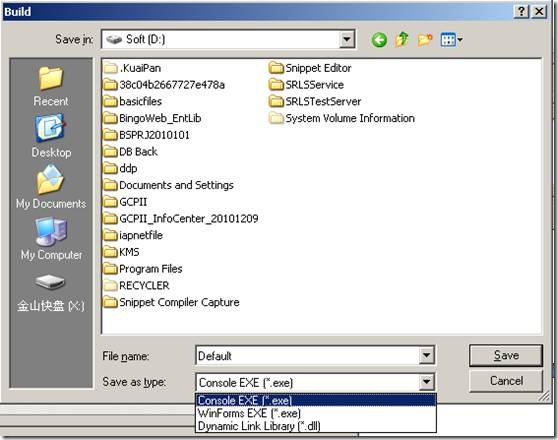558x440 pixels.
Task: Select the SRLSService folder
Action: click(306, 85)
